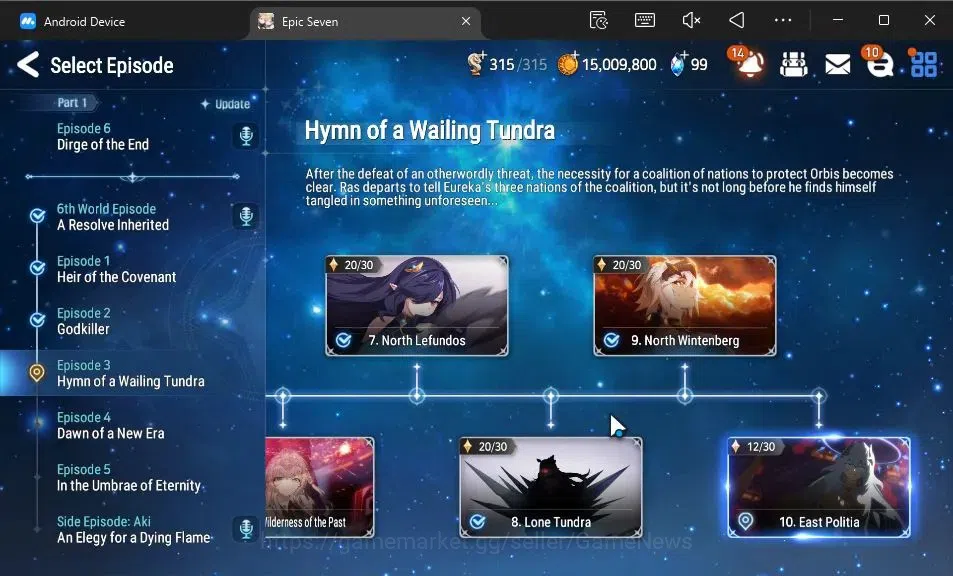
Task: Click the energy stamina icon
Action: (x=476, y=64)
